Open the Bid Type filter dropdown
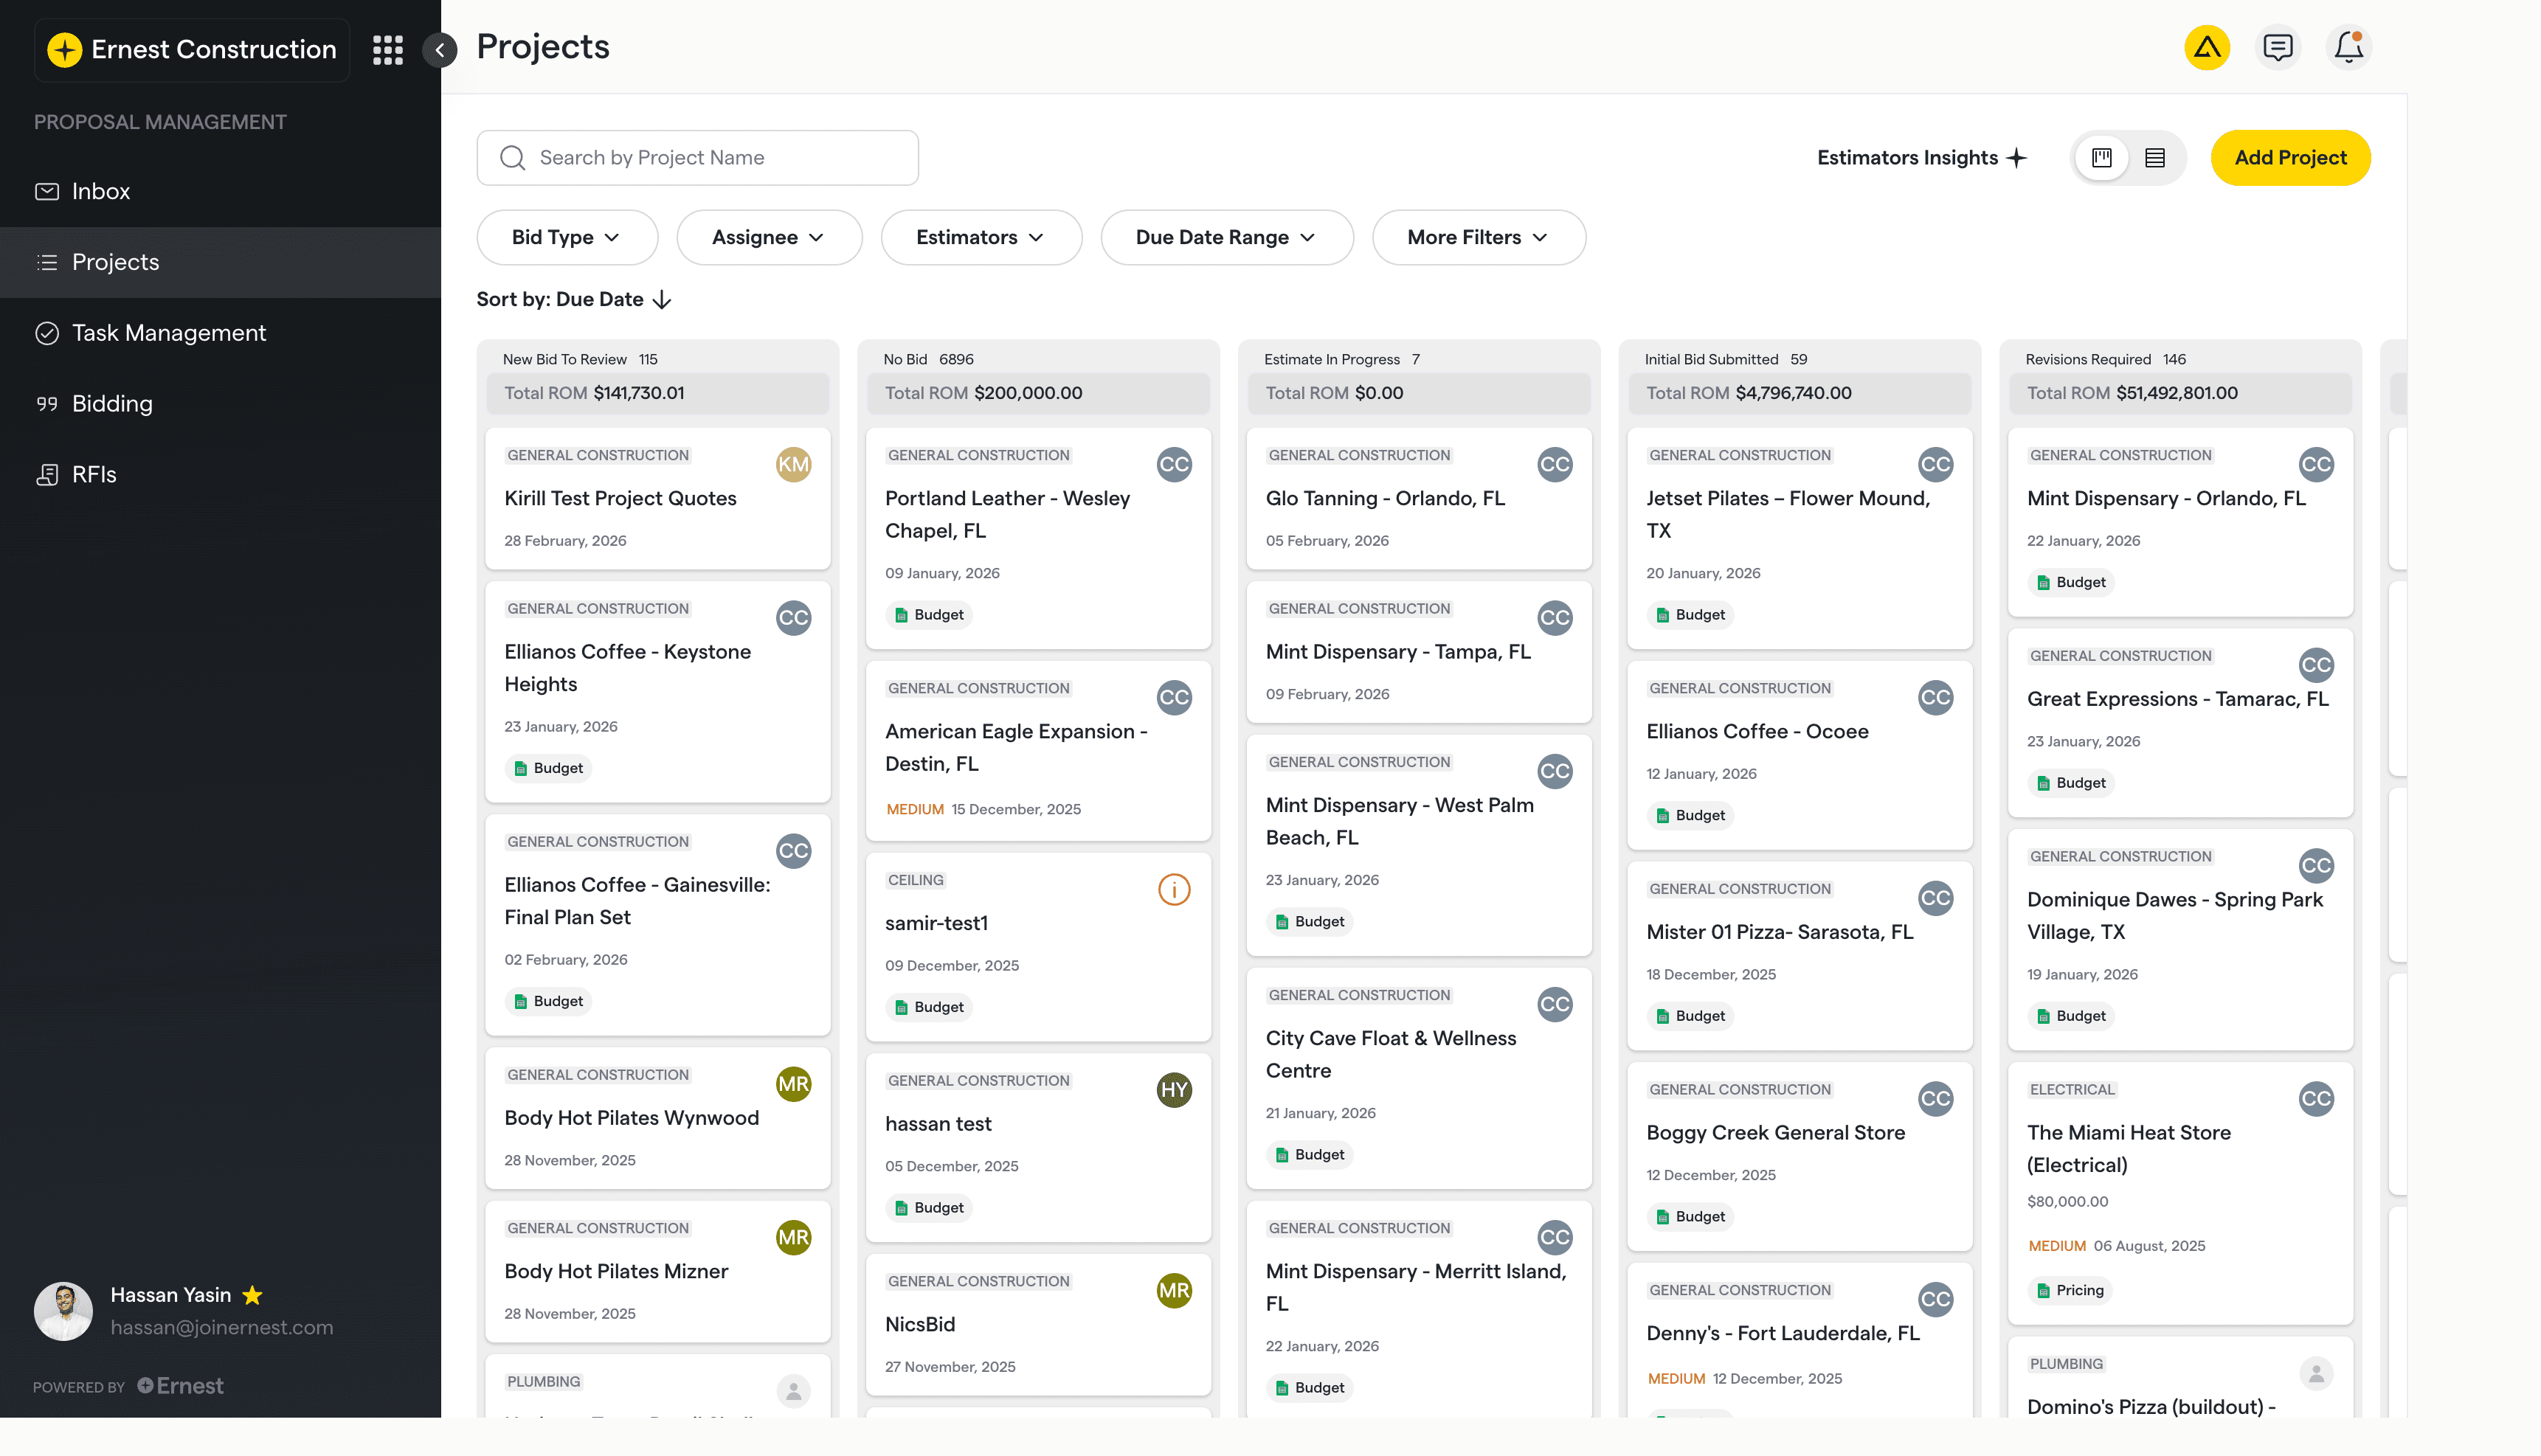The height and width of the screenshot is (1456, 2541). pyautogui.click(x=567, y=237)
